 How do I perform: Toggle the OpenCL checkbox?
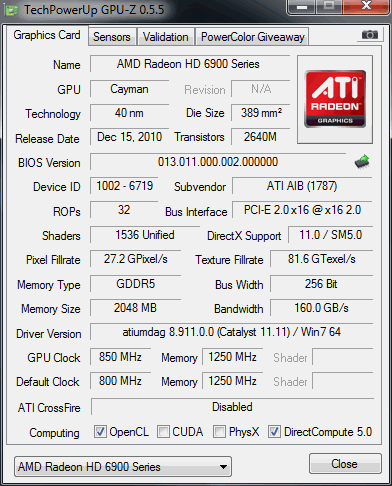click(100, 431)
